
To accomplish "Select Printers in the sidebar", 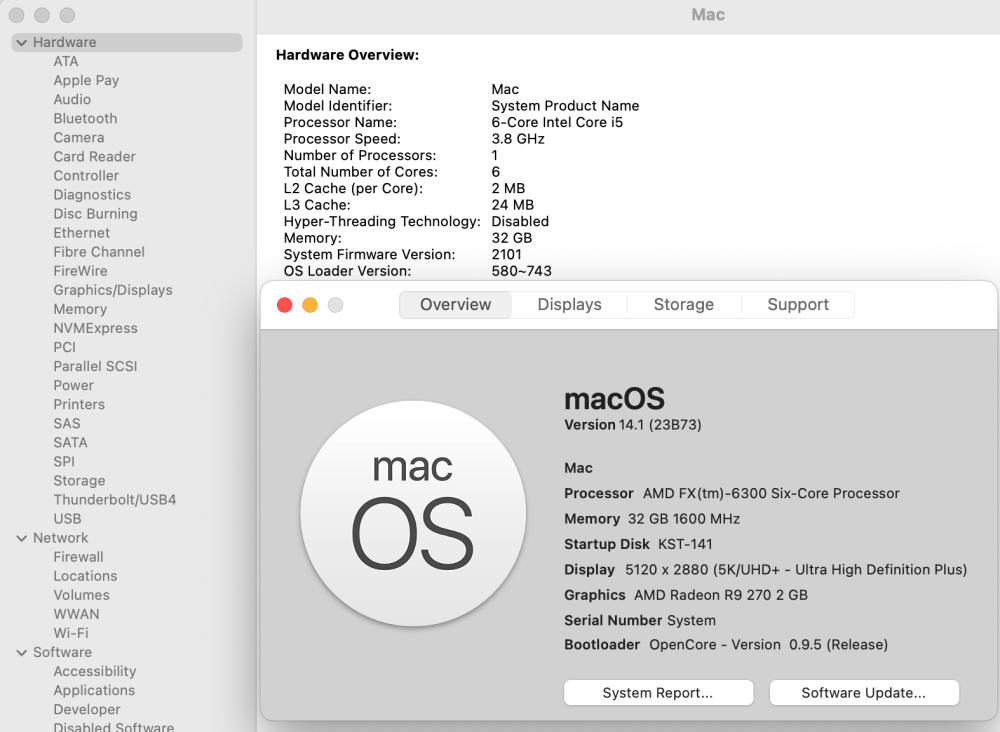I will point(79,405).
